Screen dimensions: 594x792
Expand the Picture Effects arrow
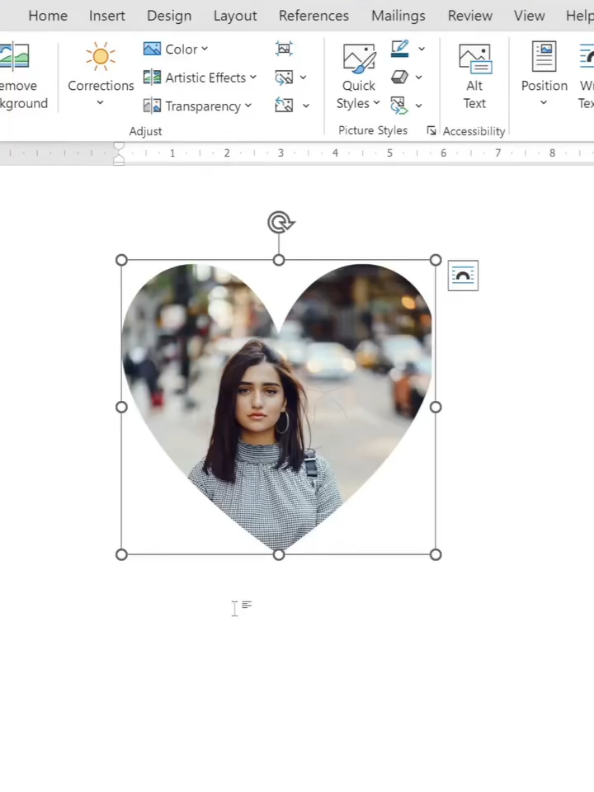point(419,77)
